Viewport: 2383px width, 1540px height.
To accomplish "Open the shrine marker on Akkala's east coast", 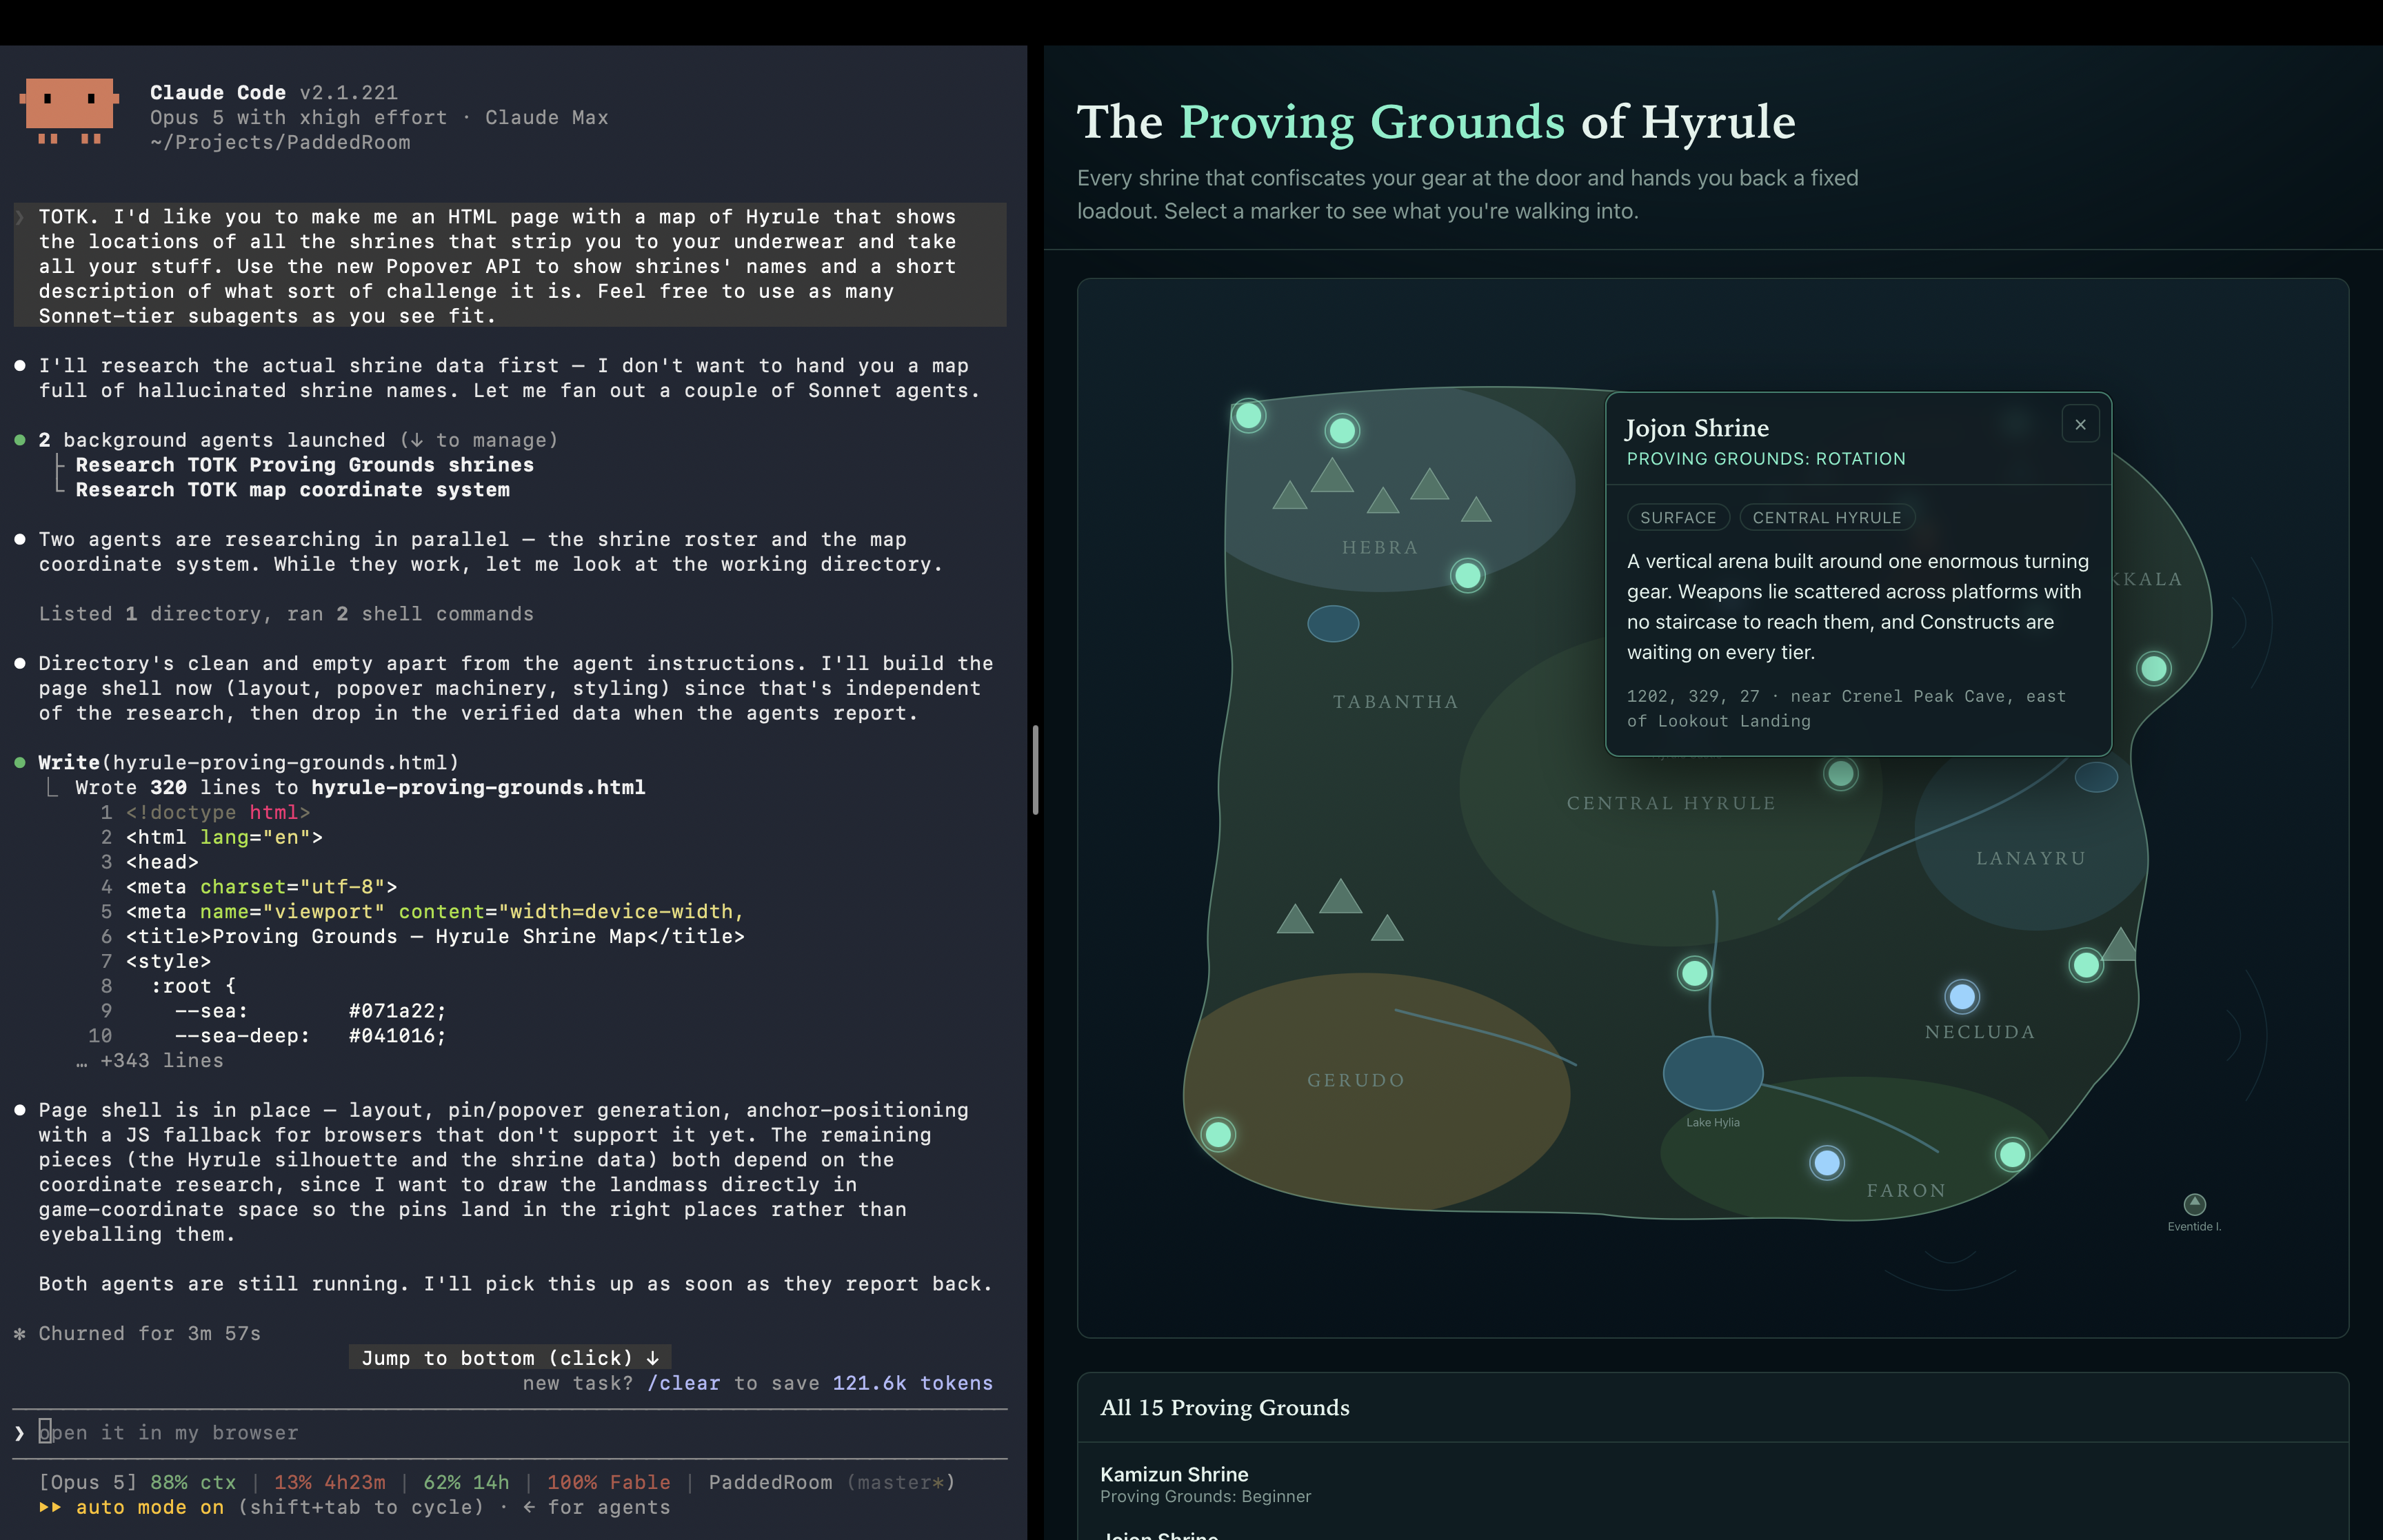I will [x=2153, y=669].
